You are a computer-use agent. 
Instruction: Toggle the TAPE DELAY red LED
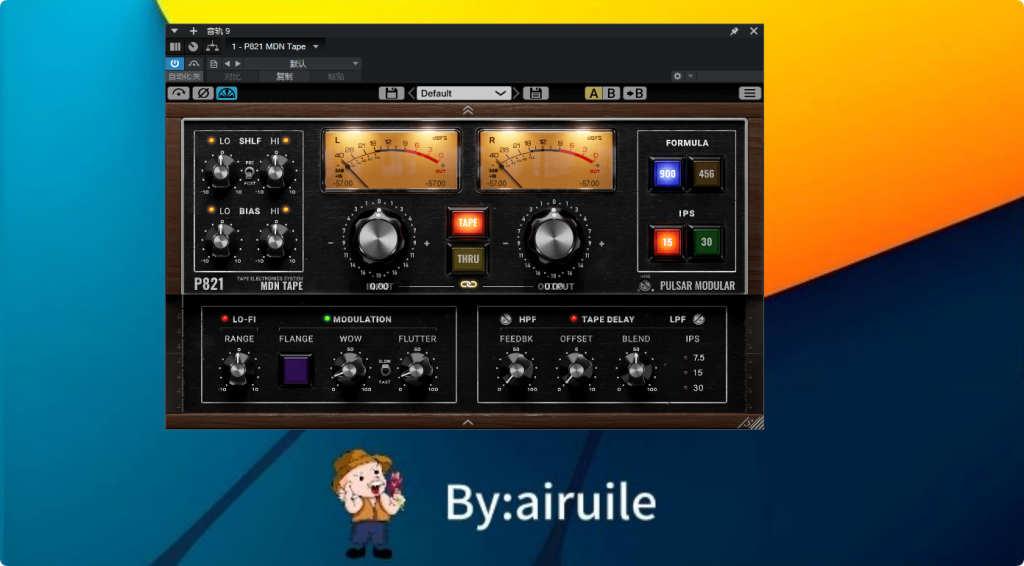tap(574, 319)
